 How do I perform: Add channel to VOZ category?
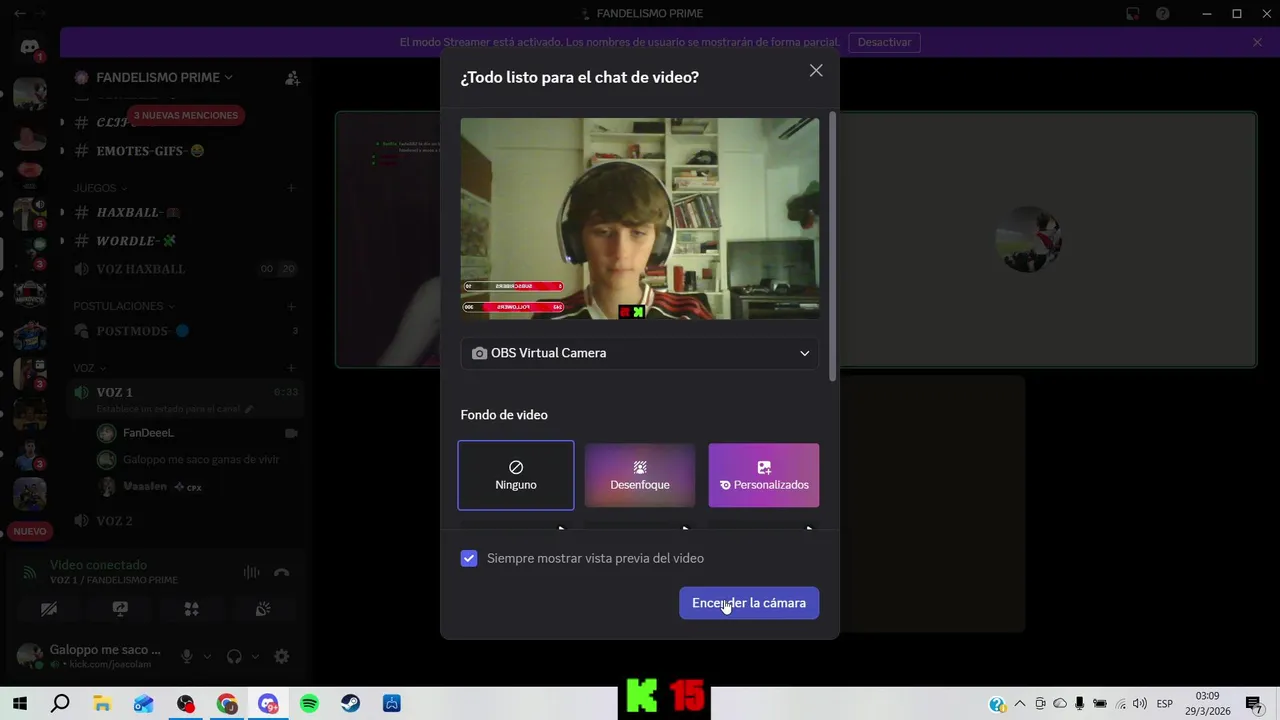(291, 368)
